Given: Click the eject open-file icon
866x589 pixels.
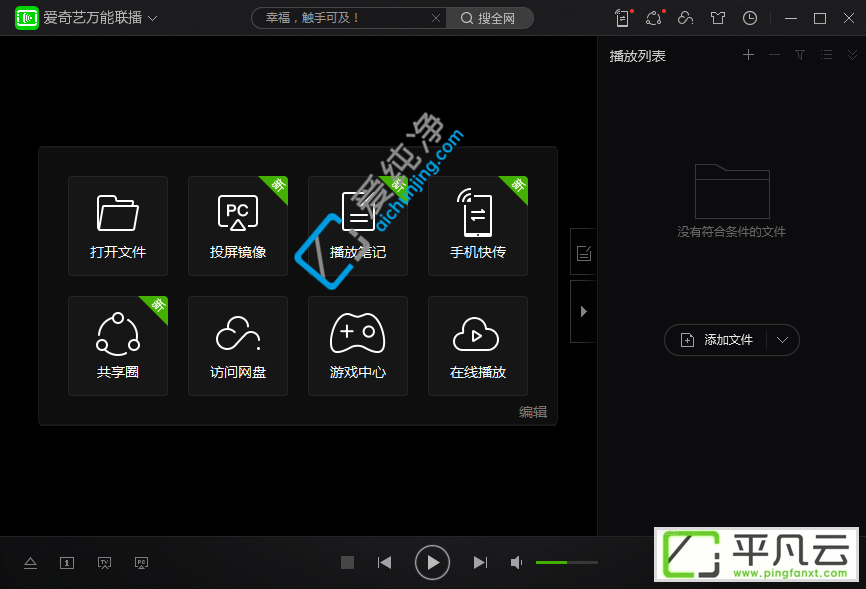Looking at the screenshot, I should [x=30, y=563].
